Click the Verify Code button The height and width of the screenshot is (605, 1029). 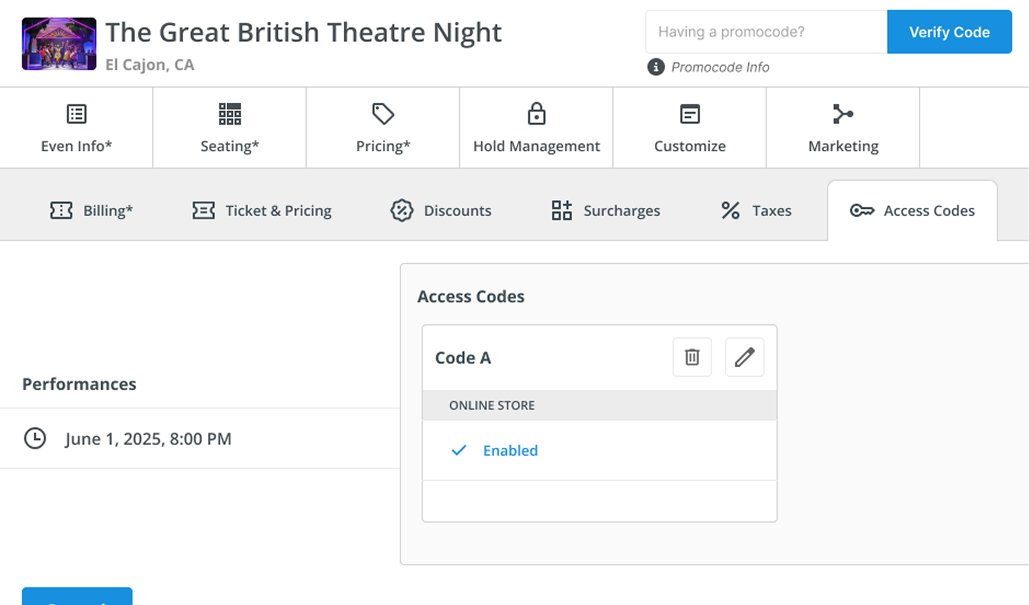pyautogui.click(x=948, y=31)
